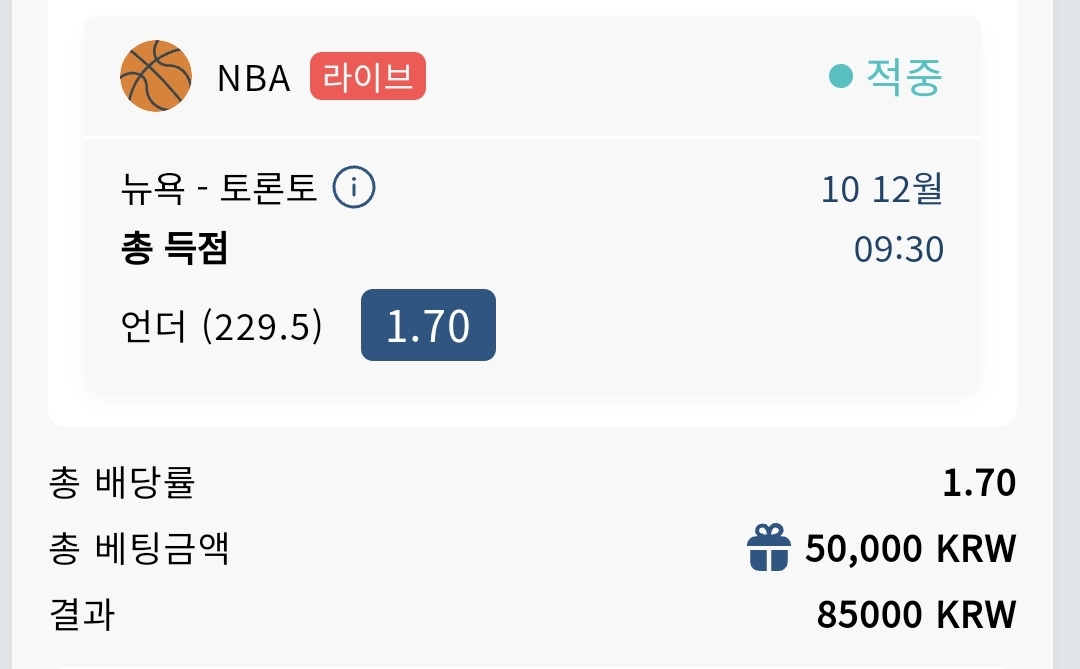Click the total odds value 1.70

point(979,482)
